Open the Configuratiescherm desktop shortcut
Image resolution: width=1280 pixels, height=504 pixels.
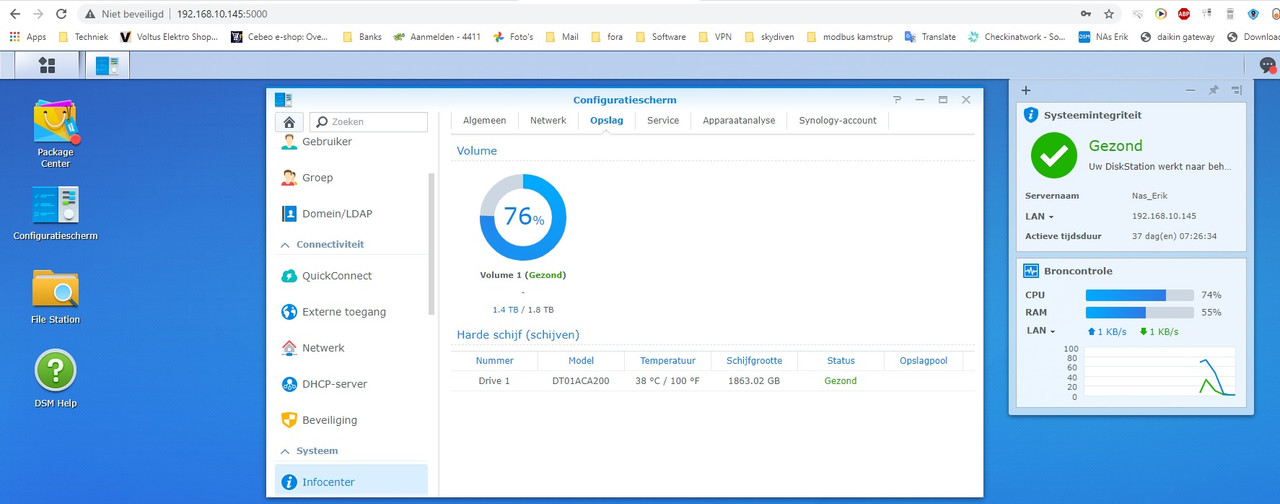tap(56, 213)
